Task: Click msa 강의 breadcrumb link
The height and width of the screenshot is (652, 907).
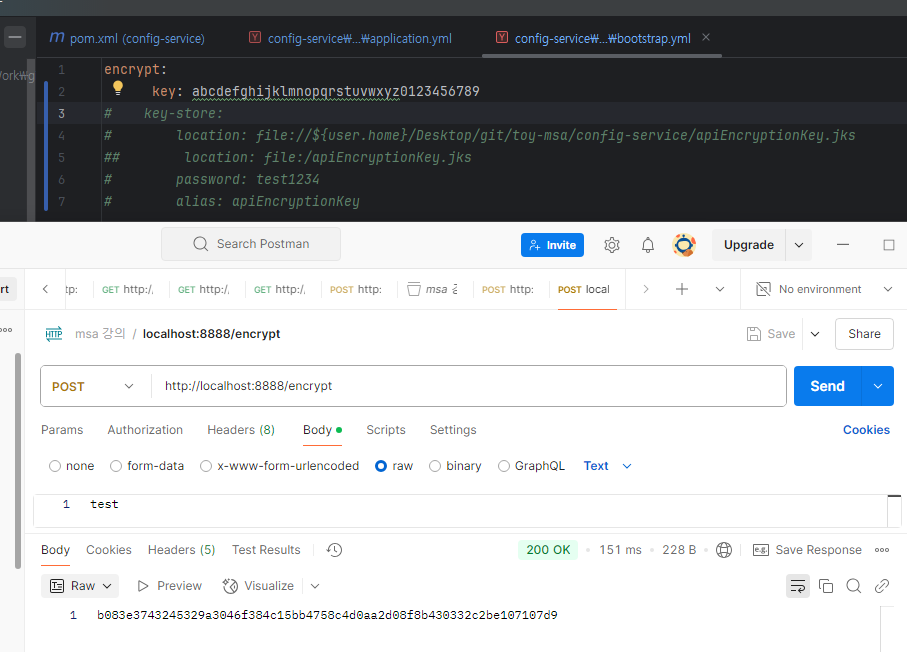Action: (x=99, y=334)
